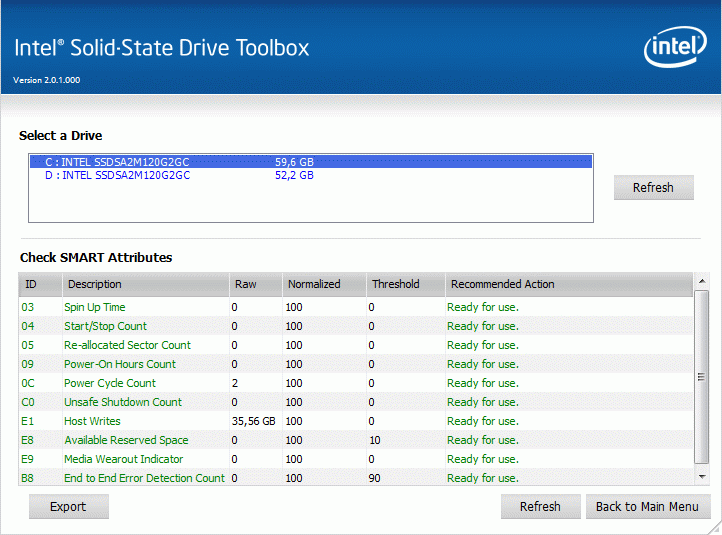Refresh the SMART attributes table
This screenshot has width=722, height=535.
pos(541,506)
